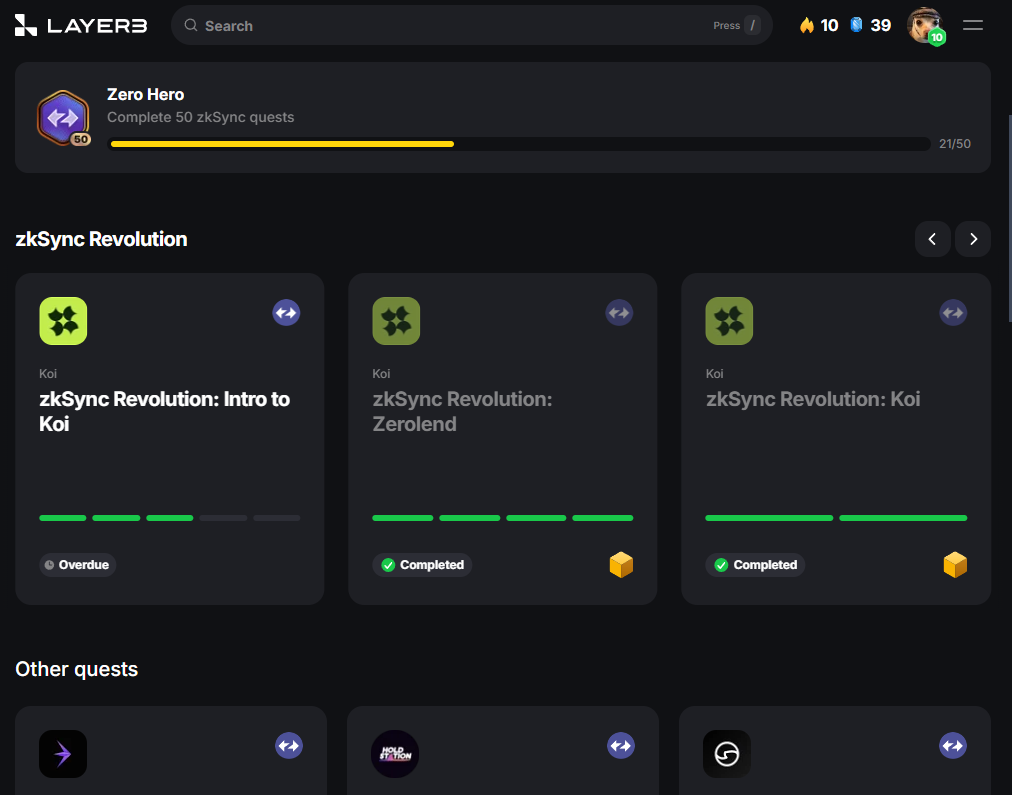Open the user profile avatar
The width and height of the screenshot is (1012, 795).
click(924, 25)
